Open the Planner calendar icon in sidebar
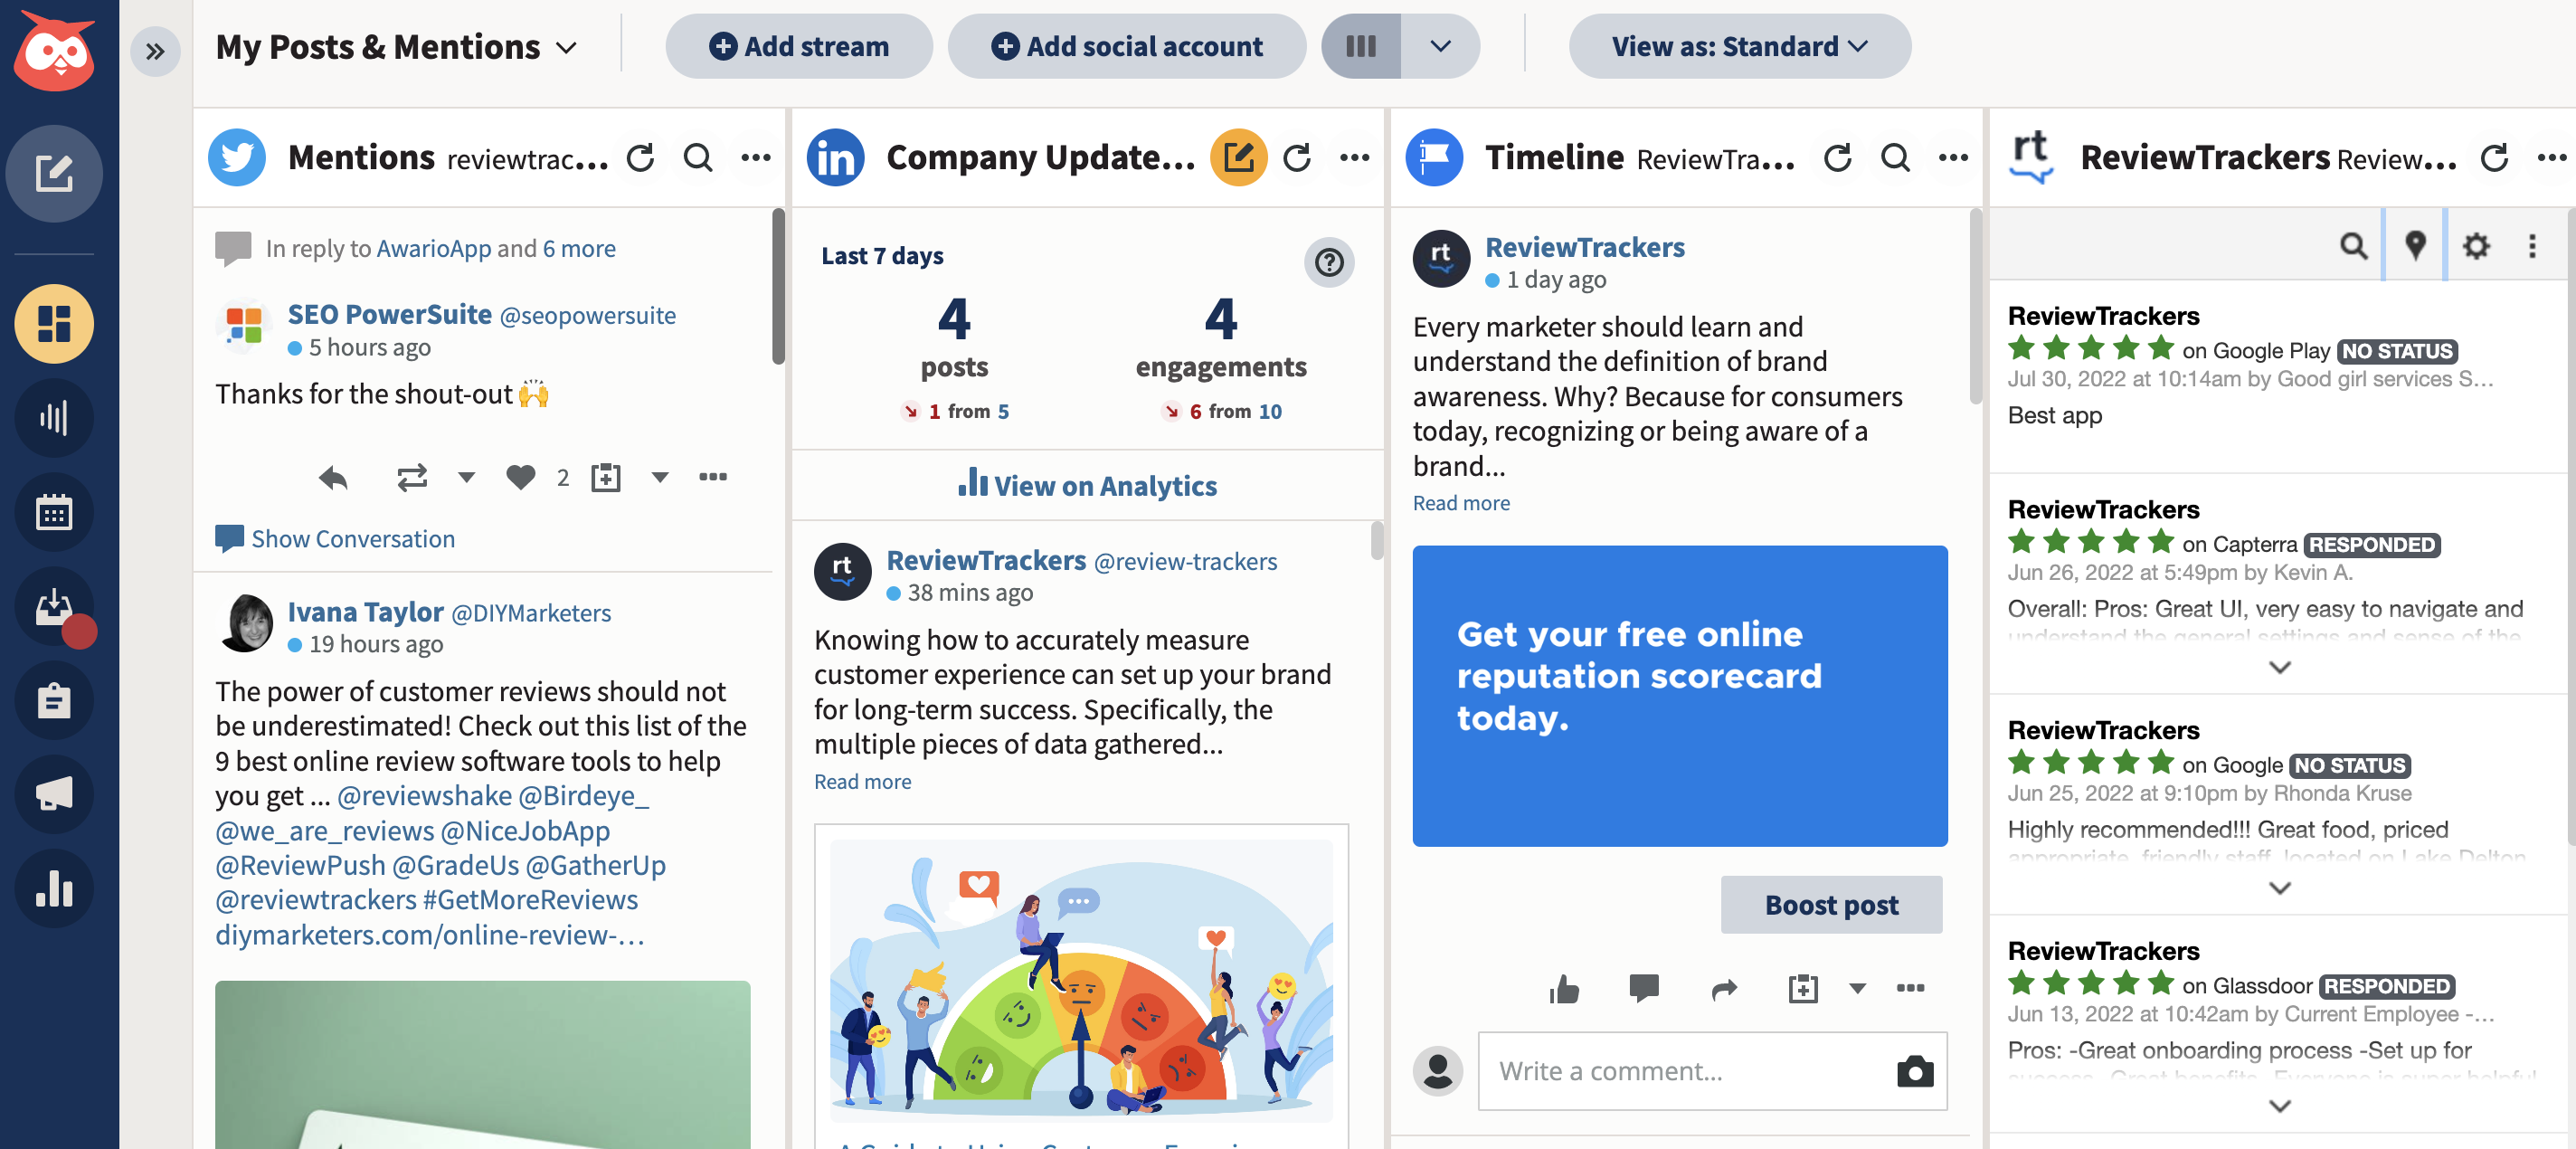 (x=54, y=512)
